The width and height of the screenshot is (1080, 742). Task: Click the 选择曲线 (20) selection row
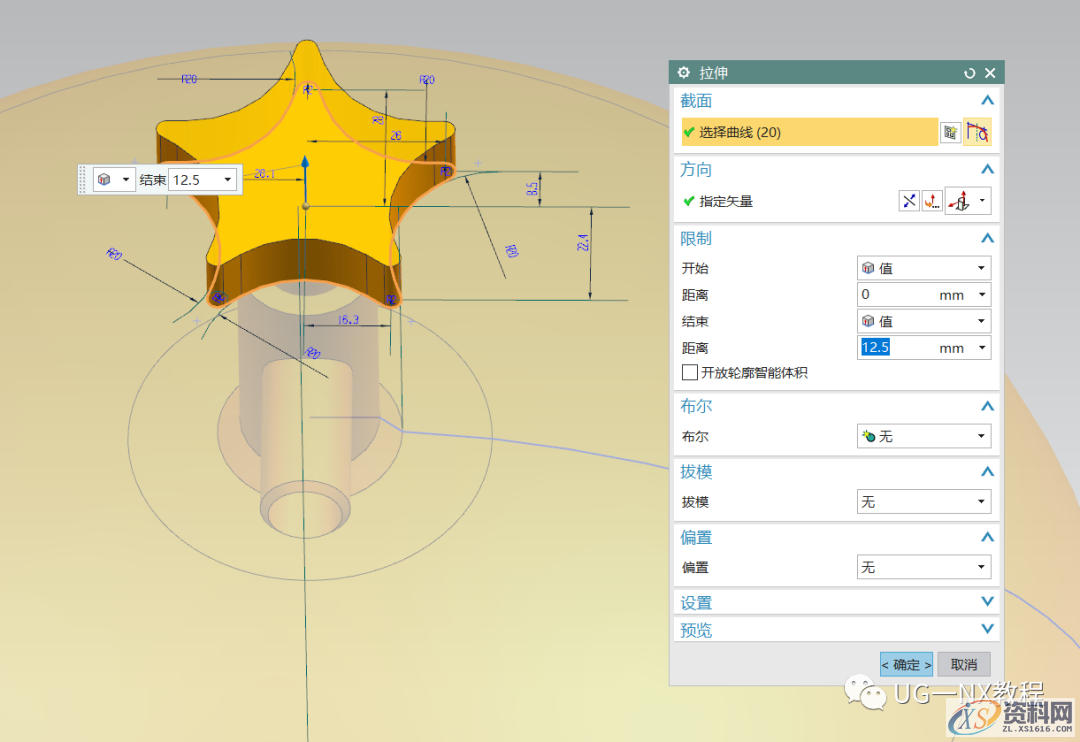pos(808,132)
